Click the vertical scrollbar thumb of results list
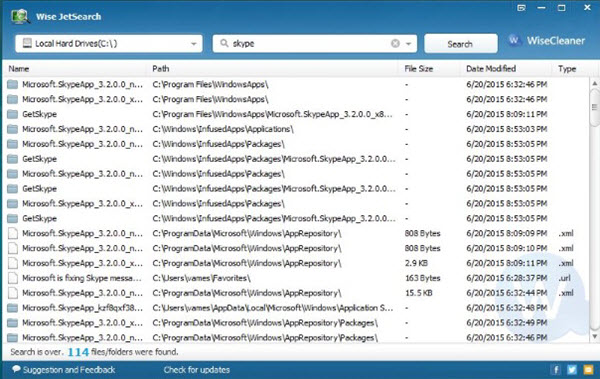600x379 pixels. [595, 107]
